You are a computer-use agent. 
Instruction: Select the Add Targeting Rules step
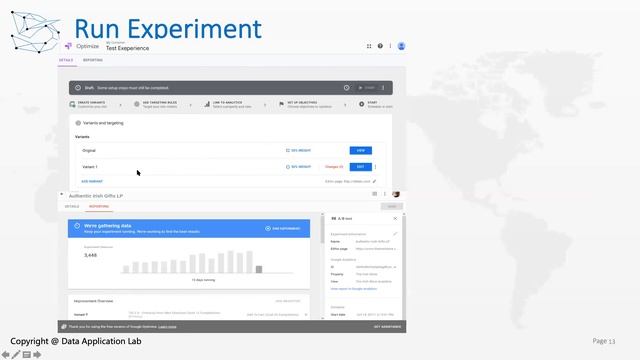pyautogui.click(x=156, y=104)
